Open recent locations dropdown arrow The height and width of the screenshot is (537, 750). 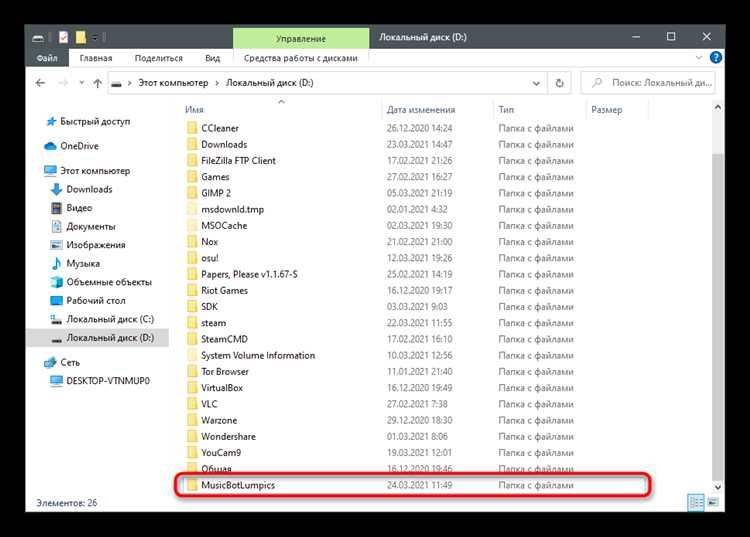tap(82, 83)
